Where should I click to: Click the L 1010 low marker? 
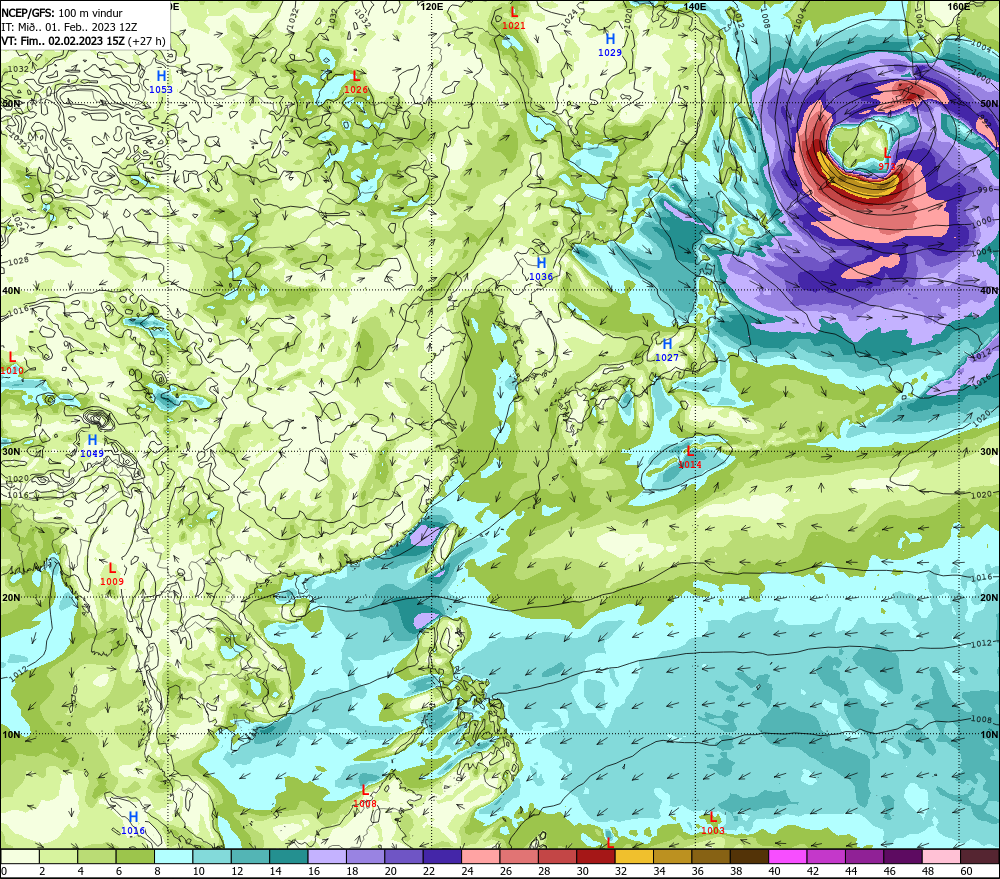tap(11, 363)
